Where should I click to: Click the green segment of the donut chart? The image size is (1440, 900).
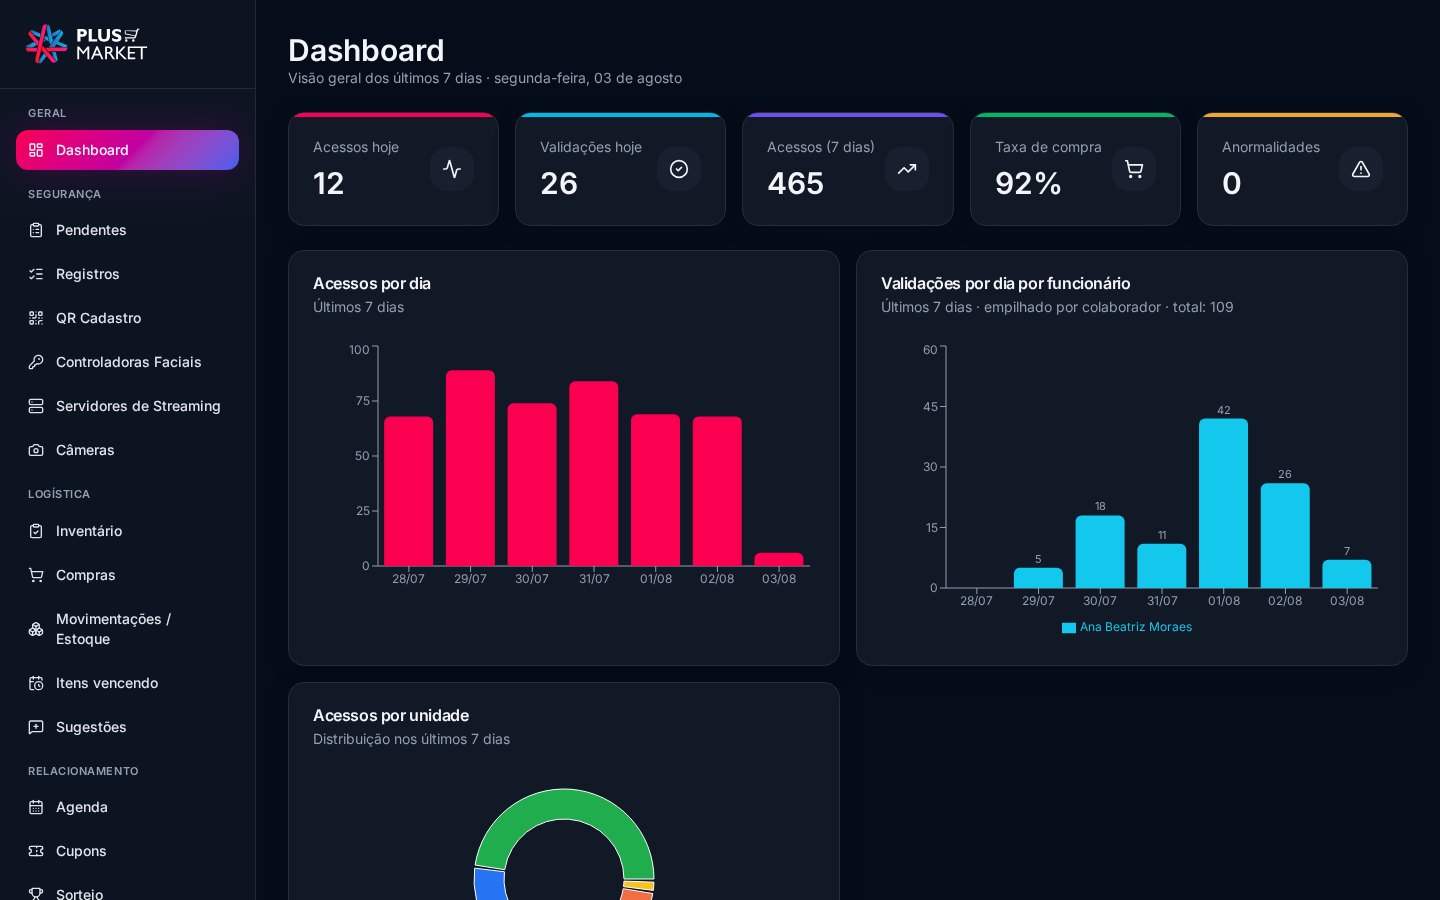[565, 804]
